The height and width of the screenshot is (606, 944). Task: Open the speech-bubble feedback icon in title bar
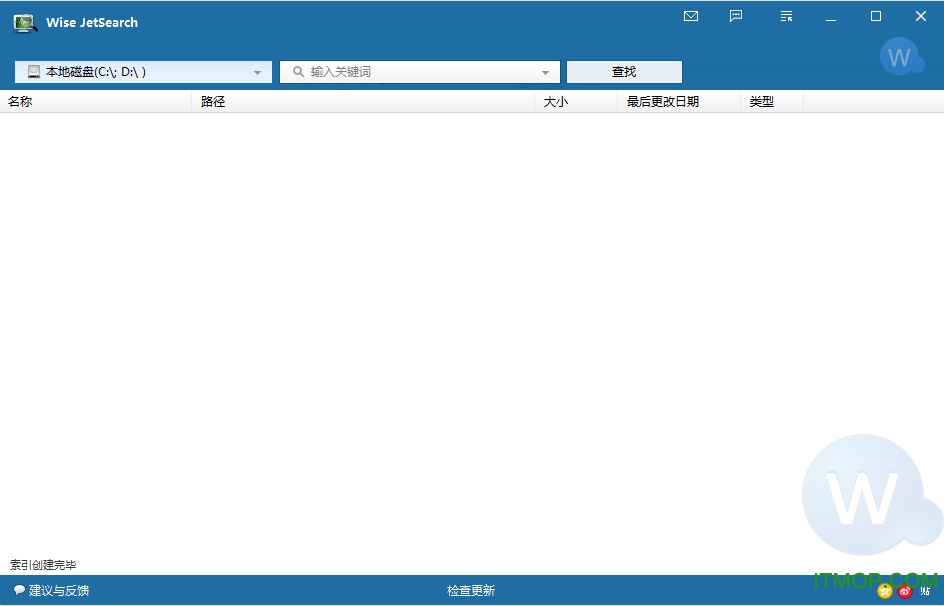tap(736, 16)
